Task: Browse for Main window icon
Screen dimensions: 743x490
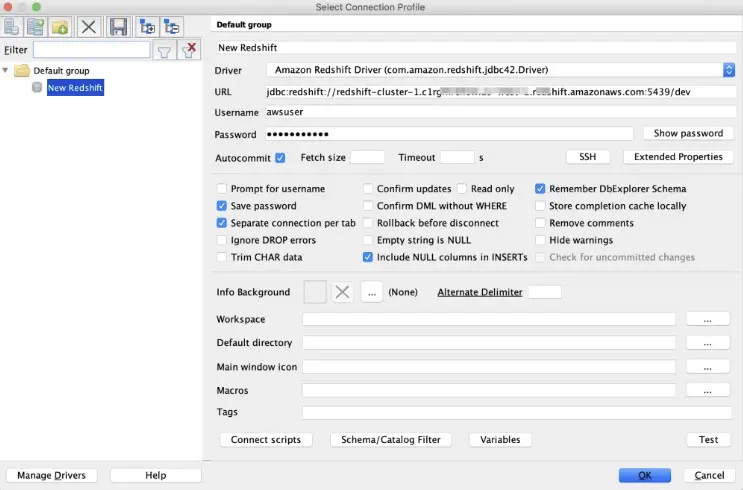Action: [x=707, y=367]
